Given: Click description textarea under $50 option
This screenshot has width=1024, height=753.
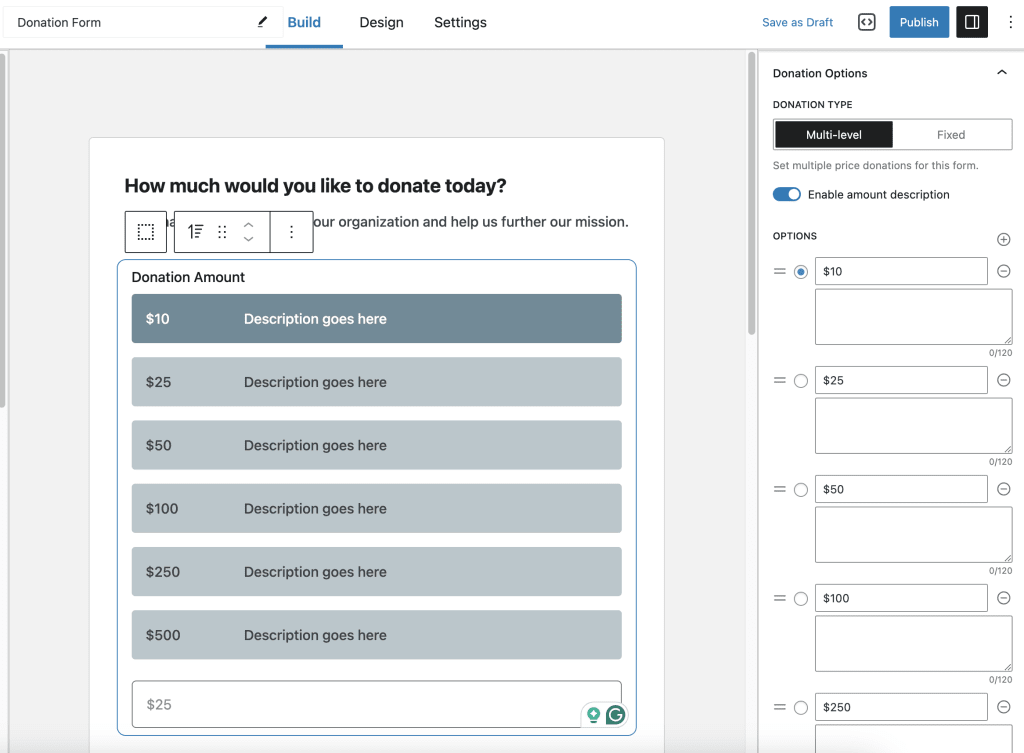Looking at the screenshot, I should [914, 535].
